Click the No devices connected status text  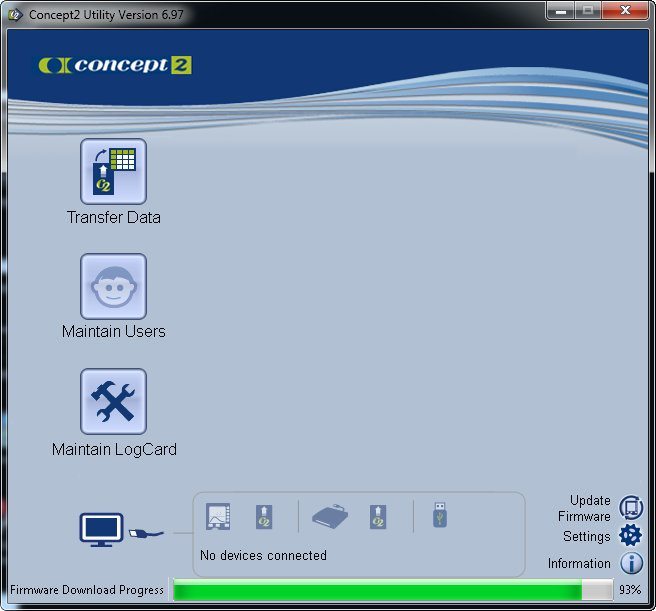(x=263, y=555)
